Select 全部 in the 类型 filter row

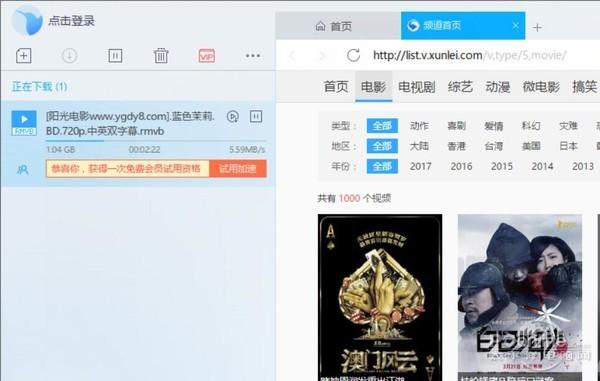click(x=382, y=125)
